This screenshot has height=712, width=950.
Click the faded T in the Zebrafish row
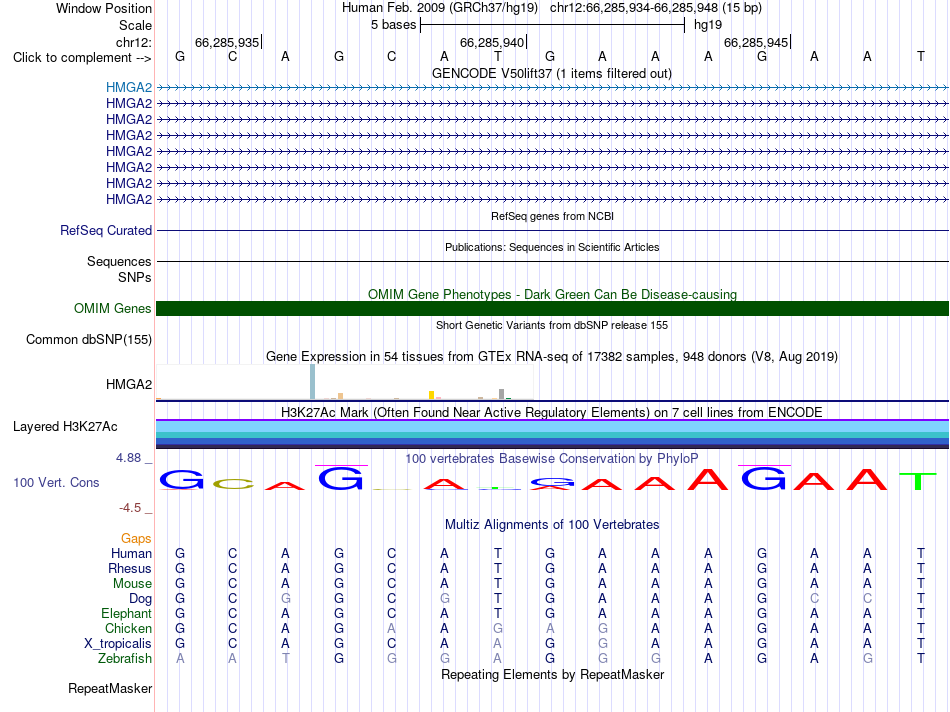coord(285,658)
